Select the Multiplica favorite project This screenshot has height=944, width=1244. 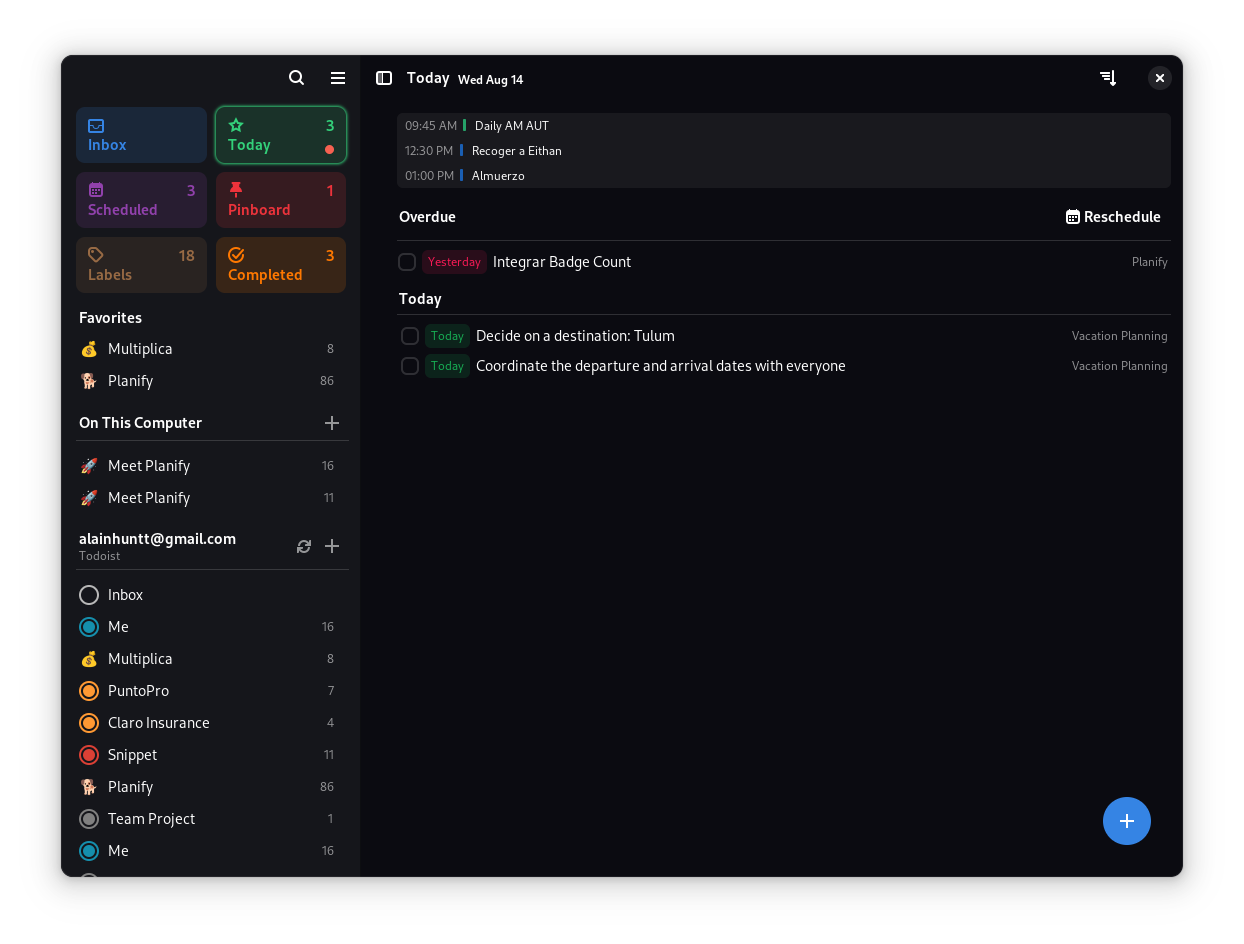(x=140, y=348)
